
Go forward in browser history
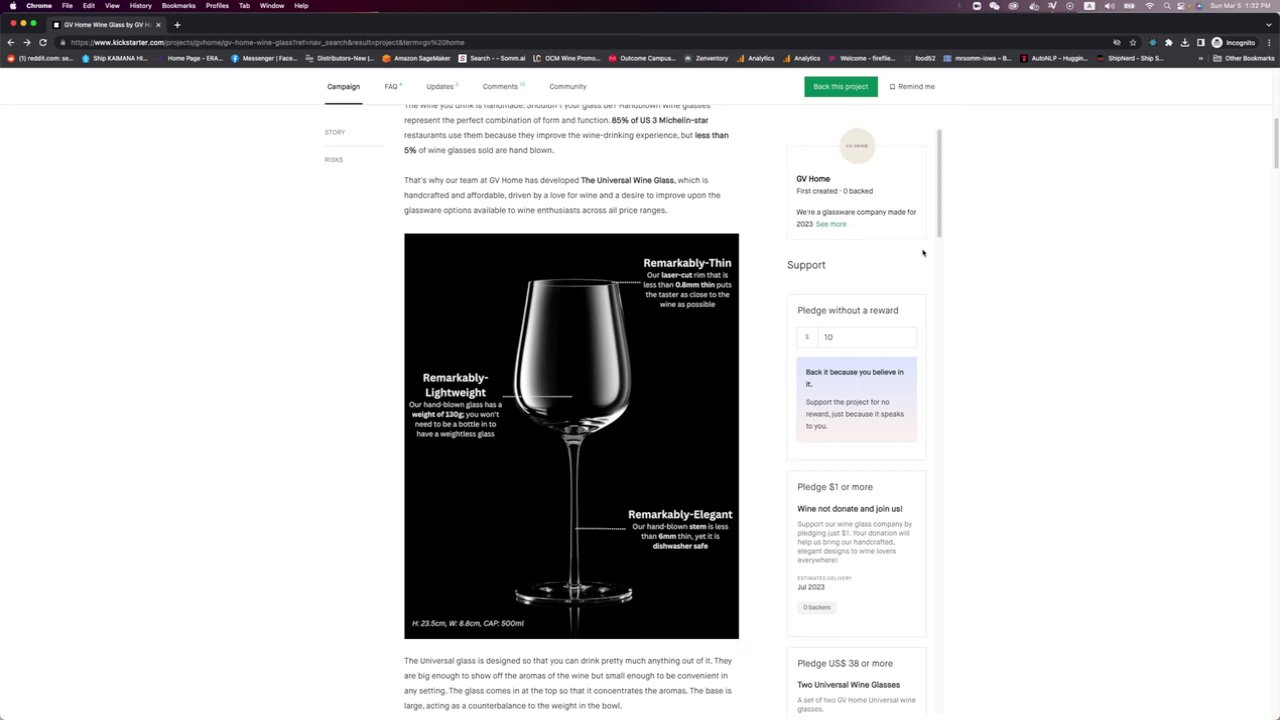tap(26, 42)
